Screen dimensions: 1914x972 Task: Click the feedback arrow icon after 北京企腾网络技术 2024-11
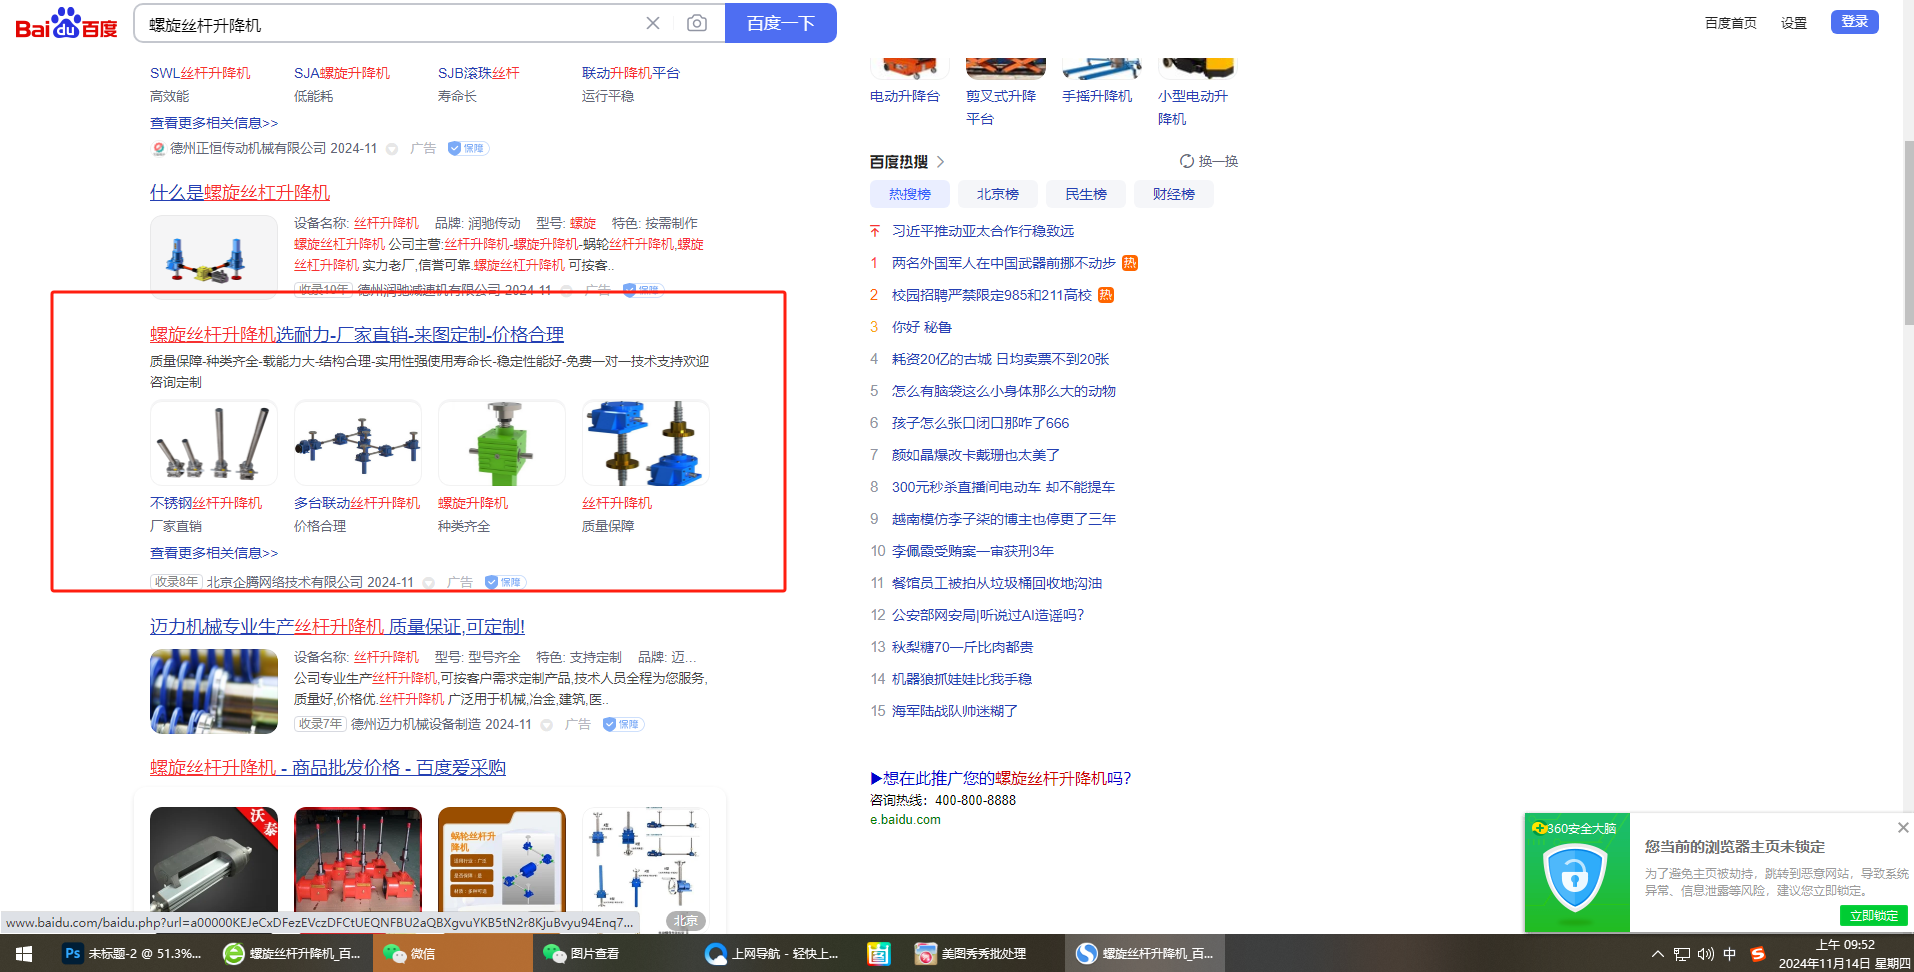click(428, 583)
